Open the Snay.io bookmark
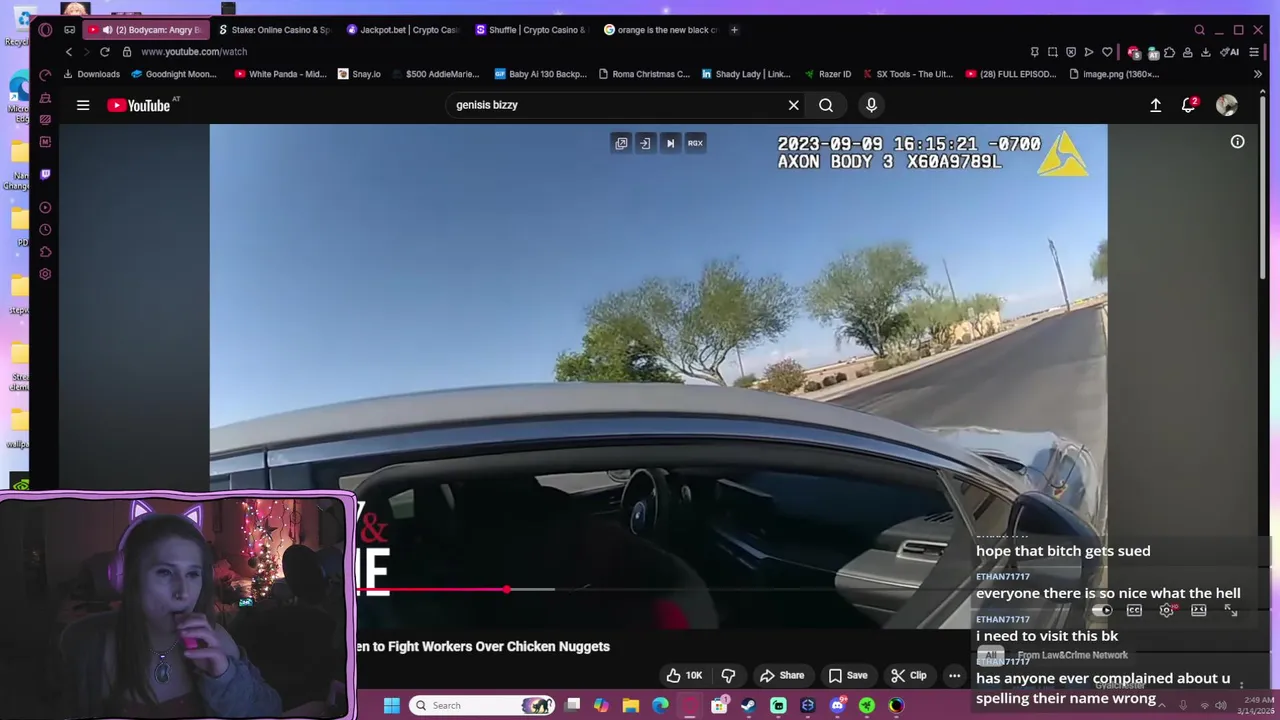The width and height of the screenshot is (1280, 720). tap(360, 74)
